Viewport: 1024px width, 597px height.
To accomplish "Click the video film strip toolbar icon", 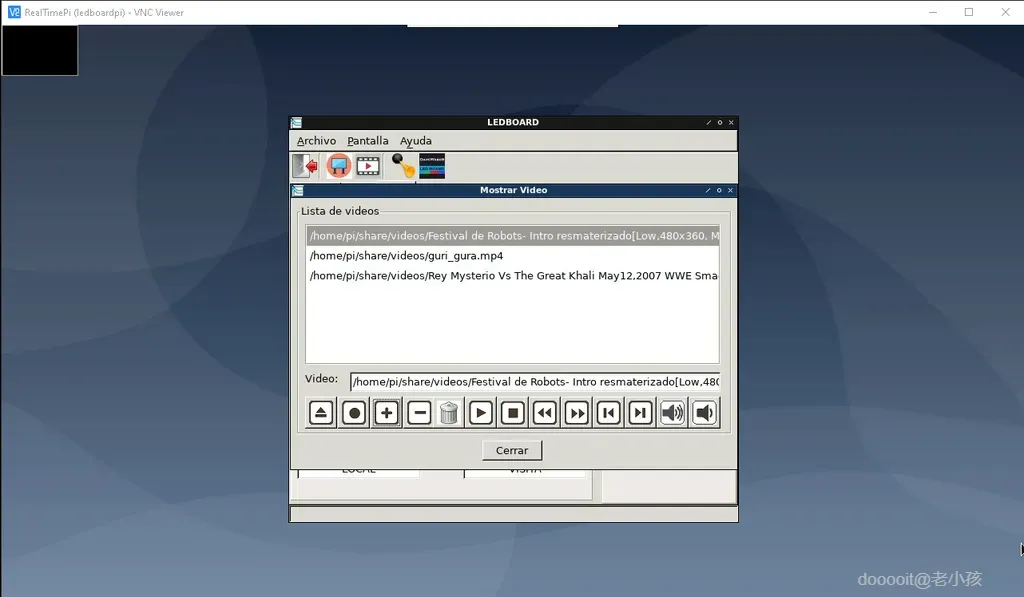I will click(368, 166).
